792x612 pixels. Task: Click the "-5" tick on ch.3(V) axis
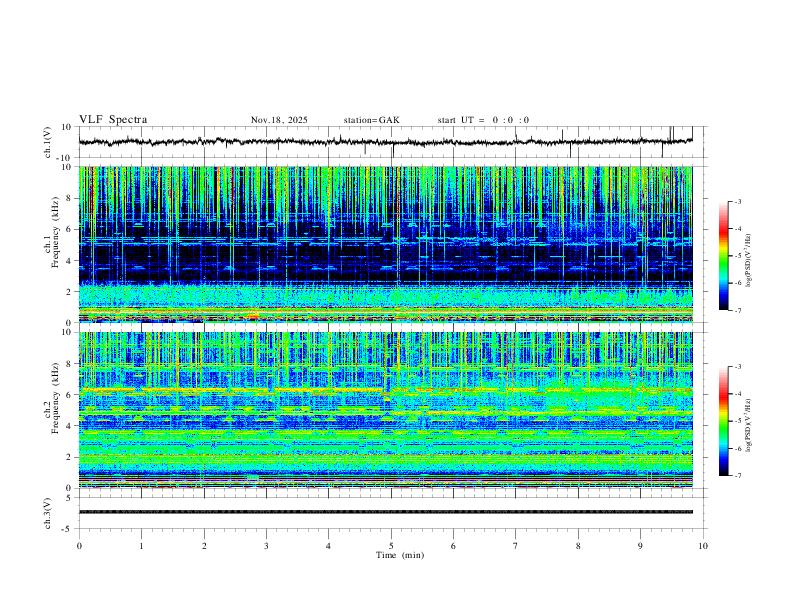point(68,529)
